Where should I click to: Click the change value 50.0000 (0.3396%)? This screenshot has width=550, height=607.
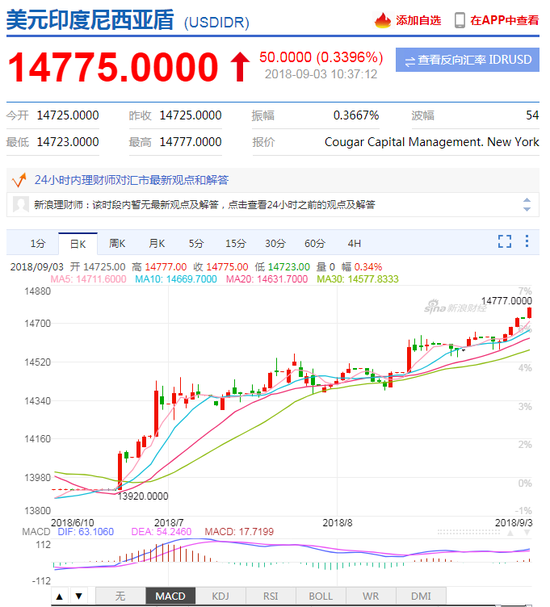321,57
